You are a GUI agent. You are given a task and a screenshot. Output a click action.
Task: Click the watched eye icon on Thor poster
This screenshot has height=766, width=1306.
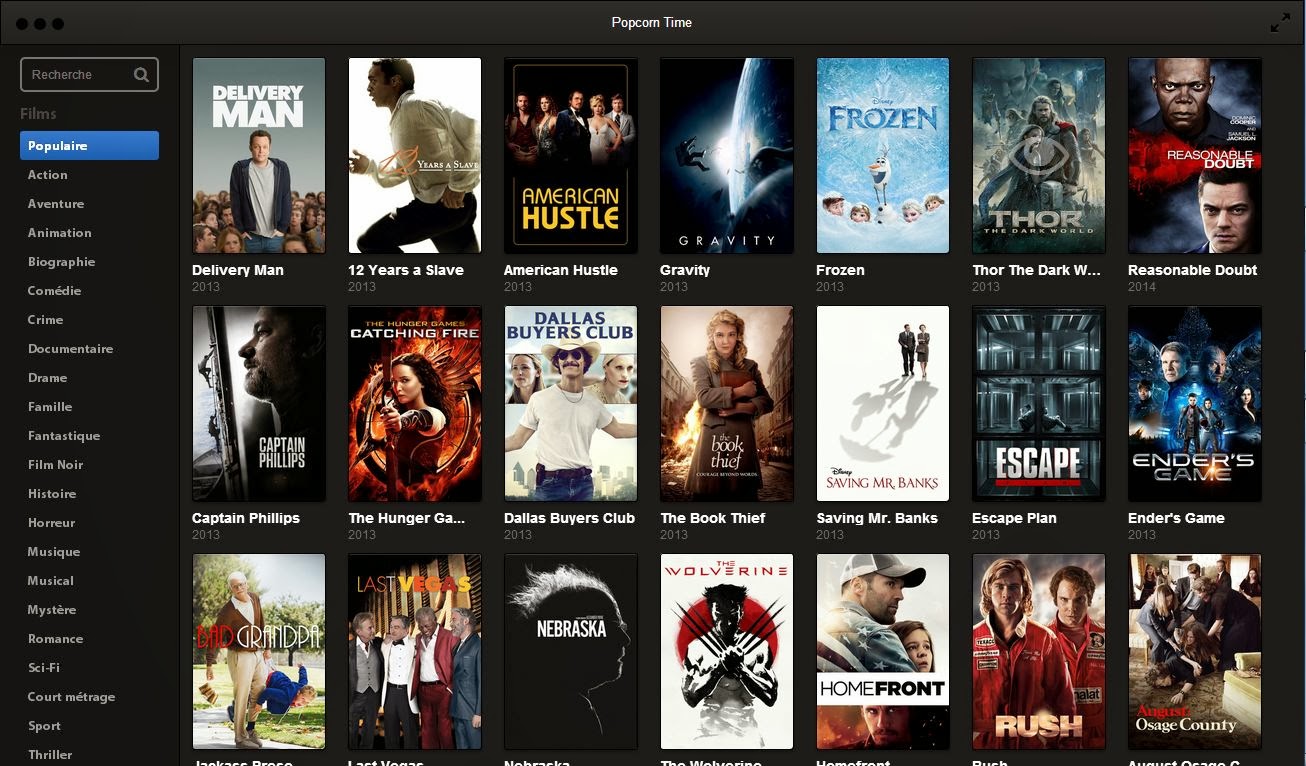[1038, 156]
